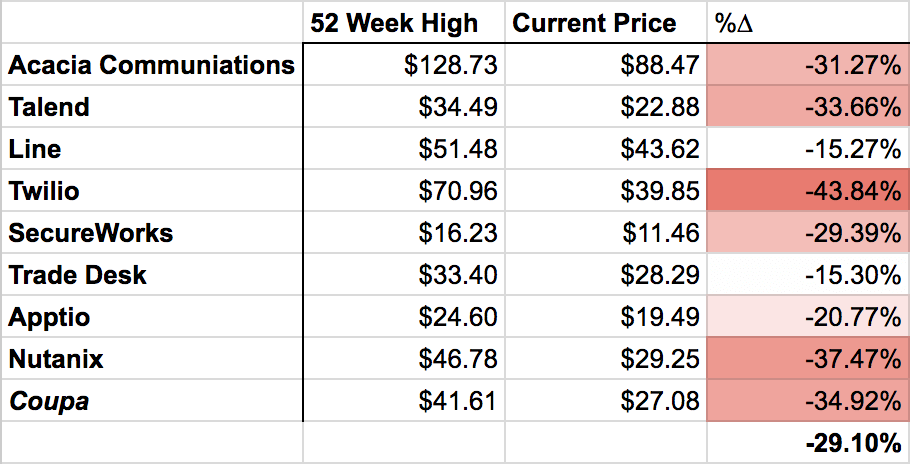910x464 pixels.
Task: Click the %Δ column header cell
Action: (808, 22)
